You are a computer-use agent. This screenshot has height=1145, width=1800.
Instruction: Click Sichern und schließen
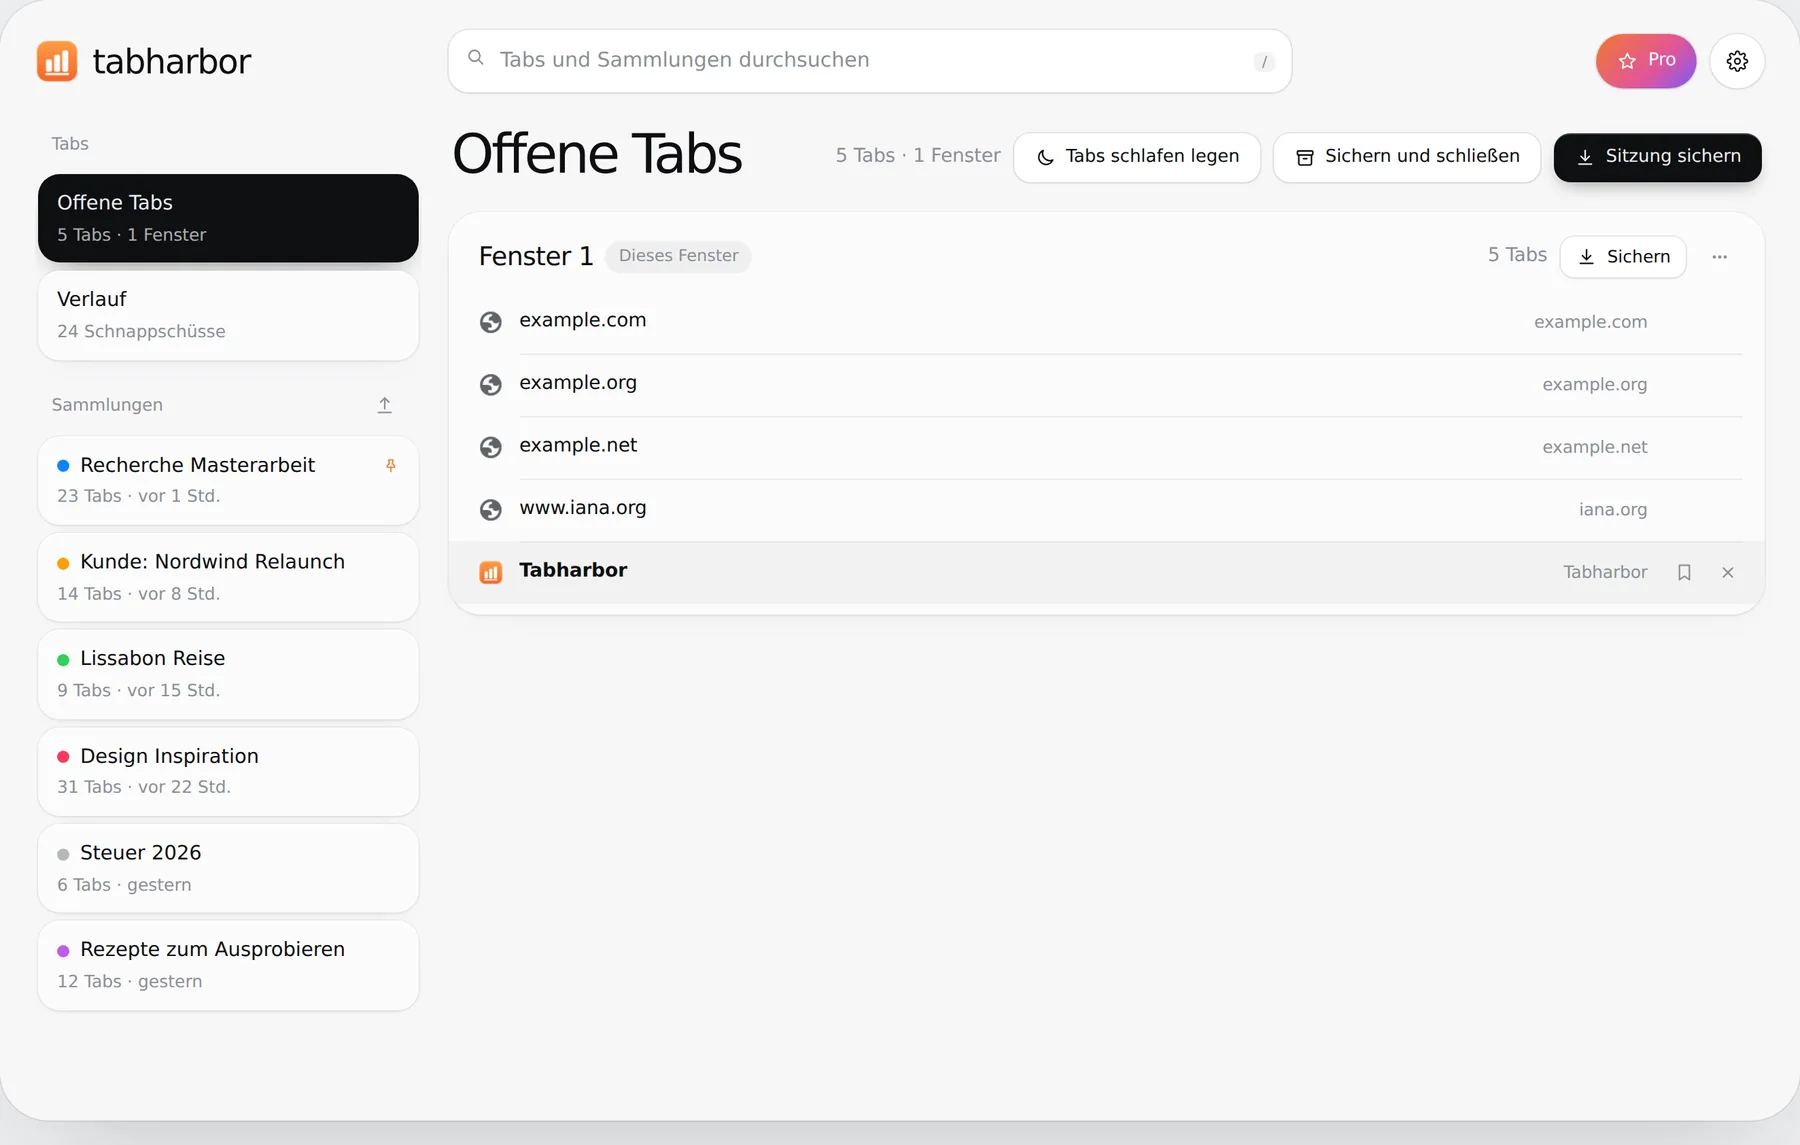point(1406,157)
